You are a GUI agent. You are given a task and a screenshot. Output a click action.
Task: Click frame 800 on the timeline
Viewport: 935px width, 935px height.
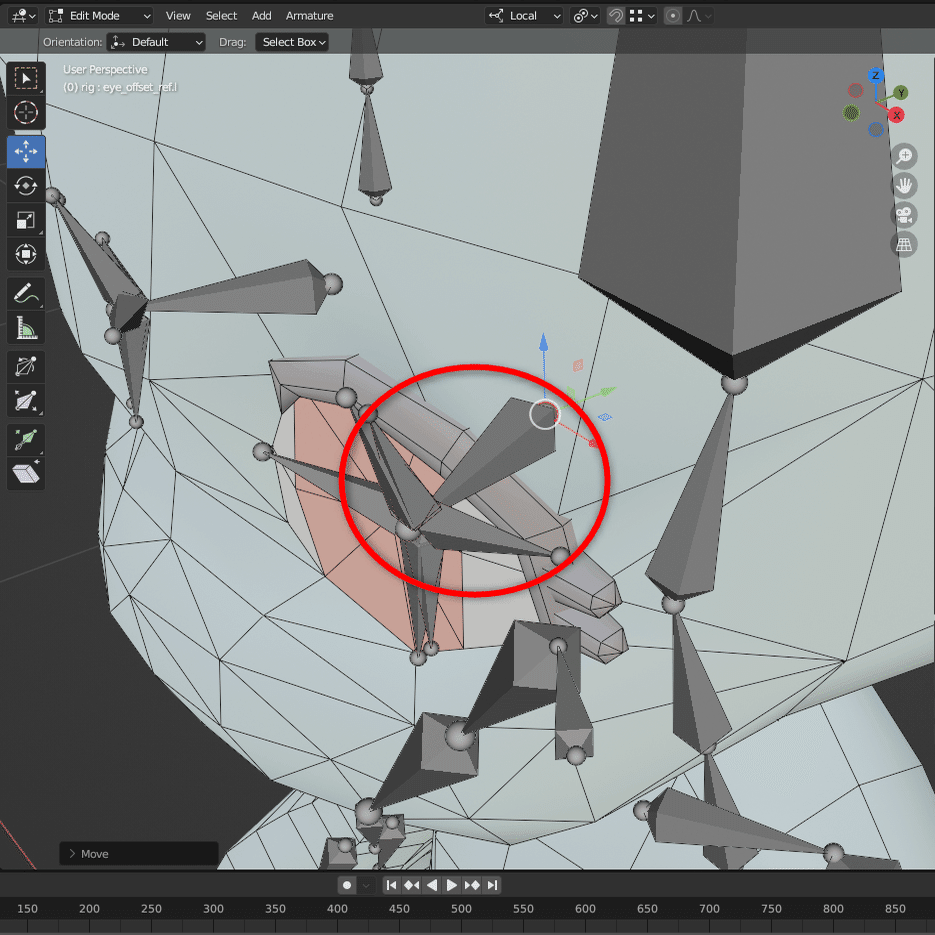coord(833,908)
